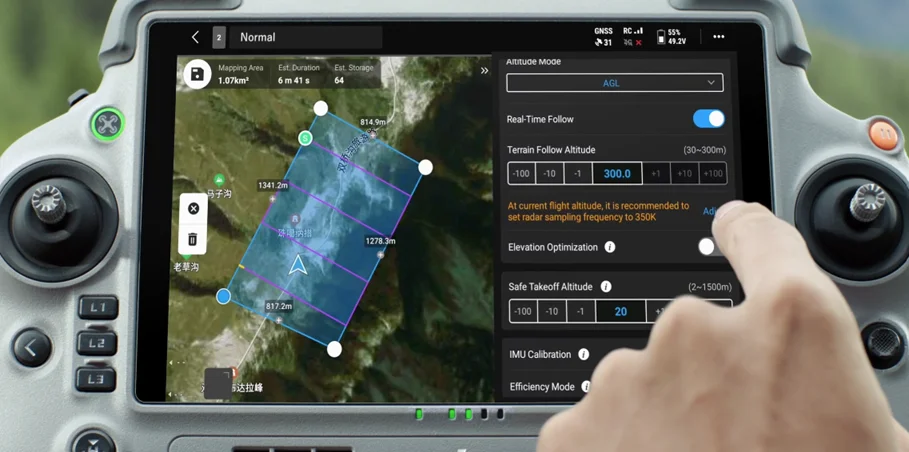The image size is (909, 452).
Task: Save the mapping route with disk icon
Action: (197, 75)
